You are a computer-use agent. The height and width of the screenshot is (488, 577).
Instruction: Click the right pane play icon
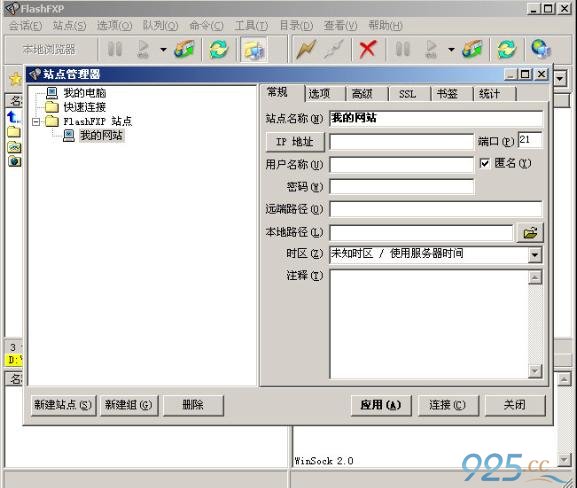click(431, 49)
